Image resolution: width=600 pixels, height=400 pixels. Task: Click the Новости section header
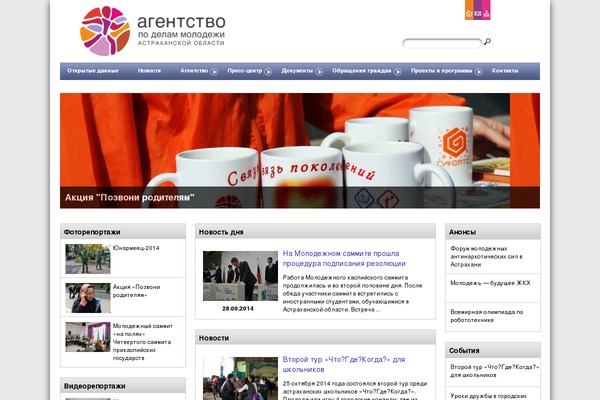coord(315,338)
